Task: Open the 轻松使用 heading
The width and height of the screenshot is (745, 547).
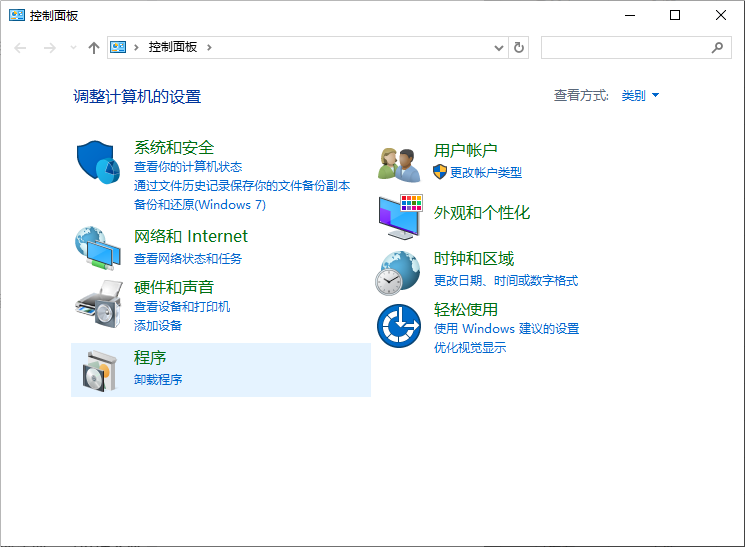Action: click(x=466, y=309)
